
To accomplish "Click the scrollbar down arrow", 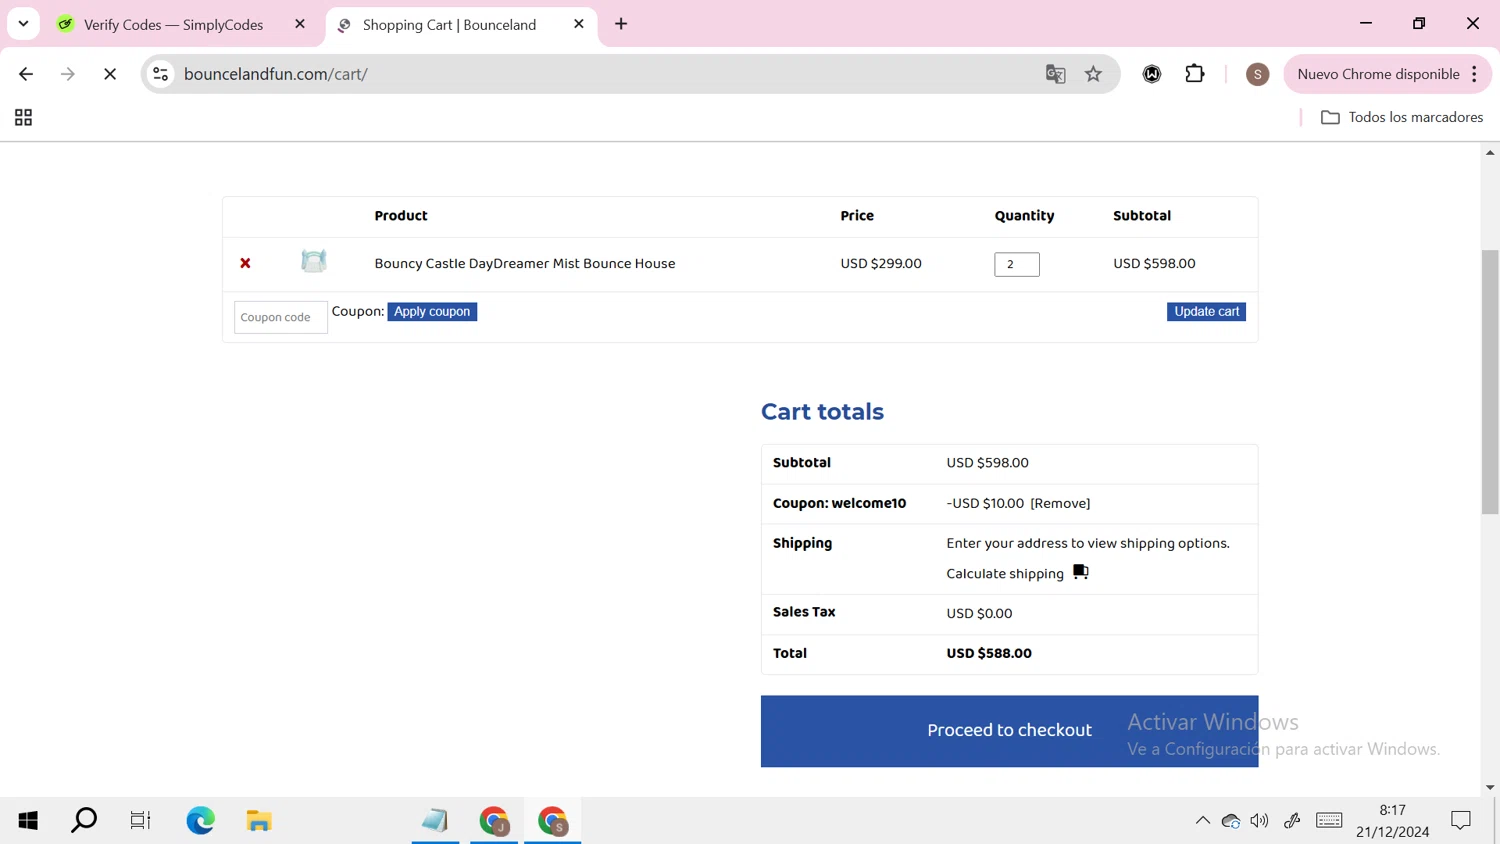I will pos(1490,788).
